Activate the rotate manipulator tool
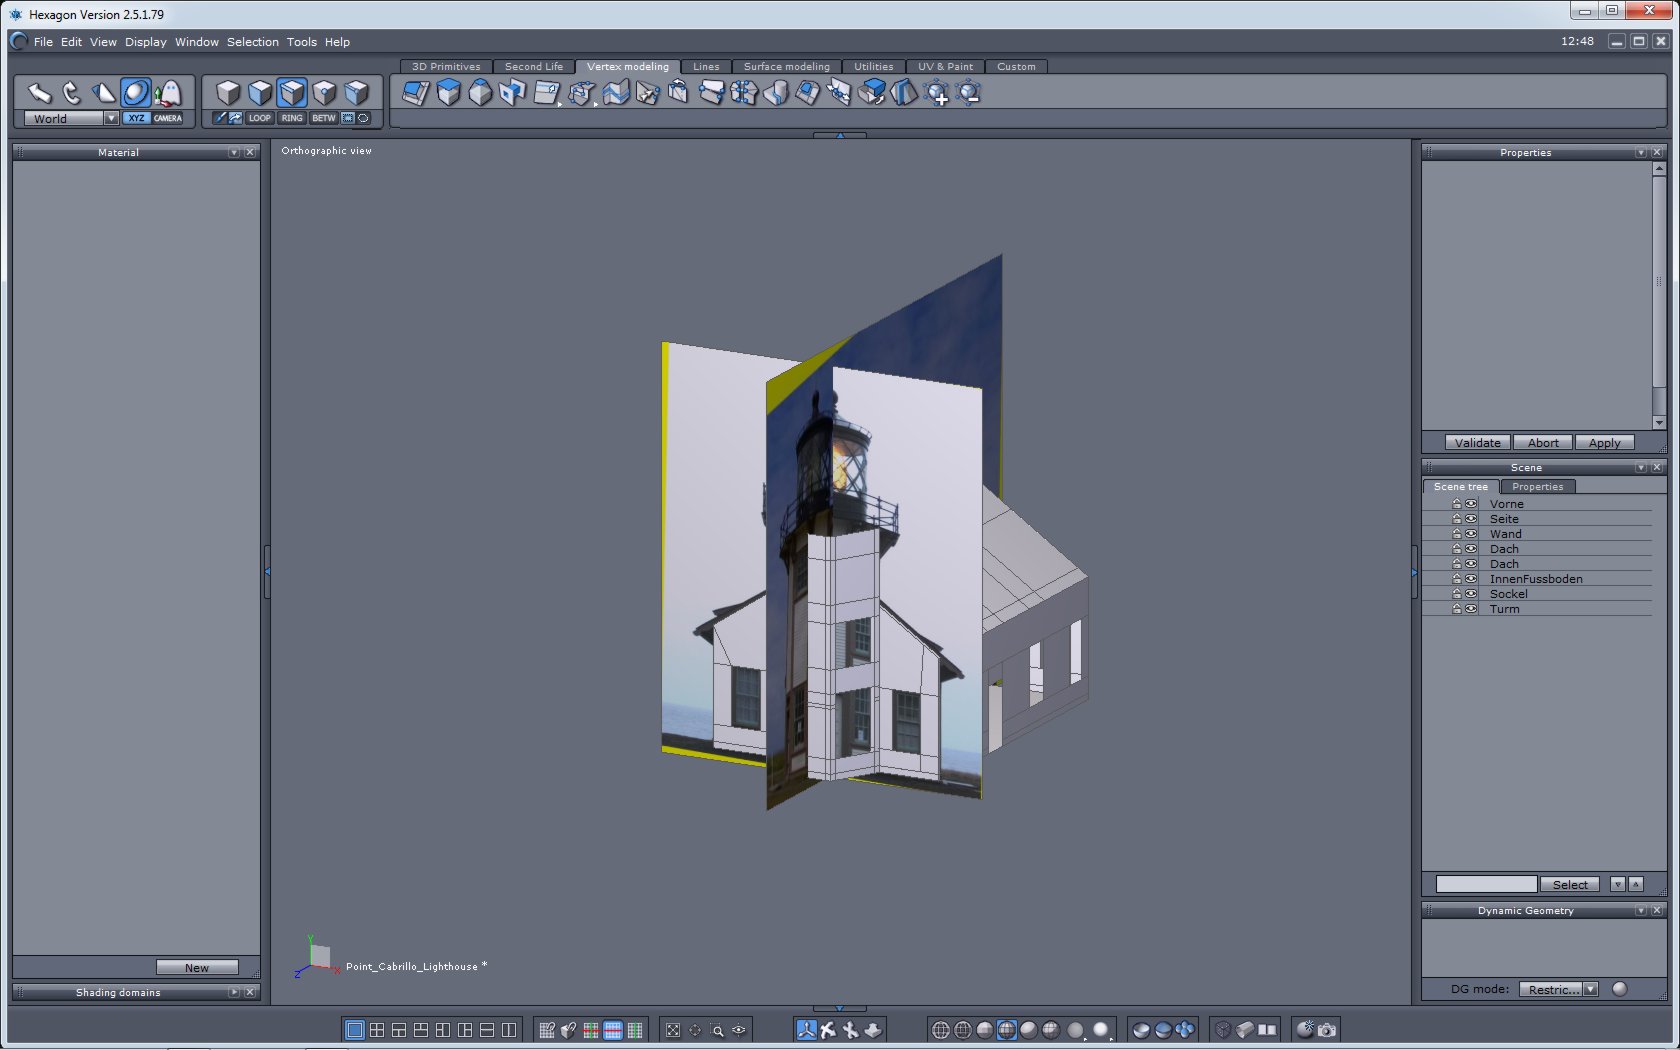 pos(71,93)
